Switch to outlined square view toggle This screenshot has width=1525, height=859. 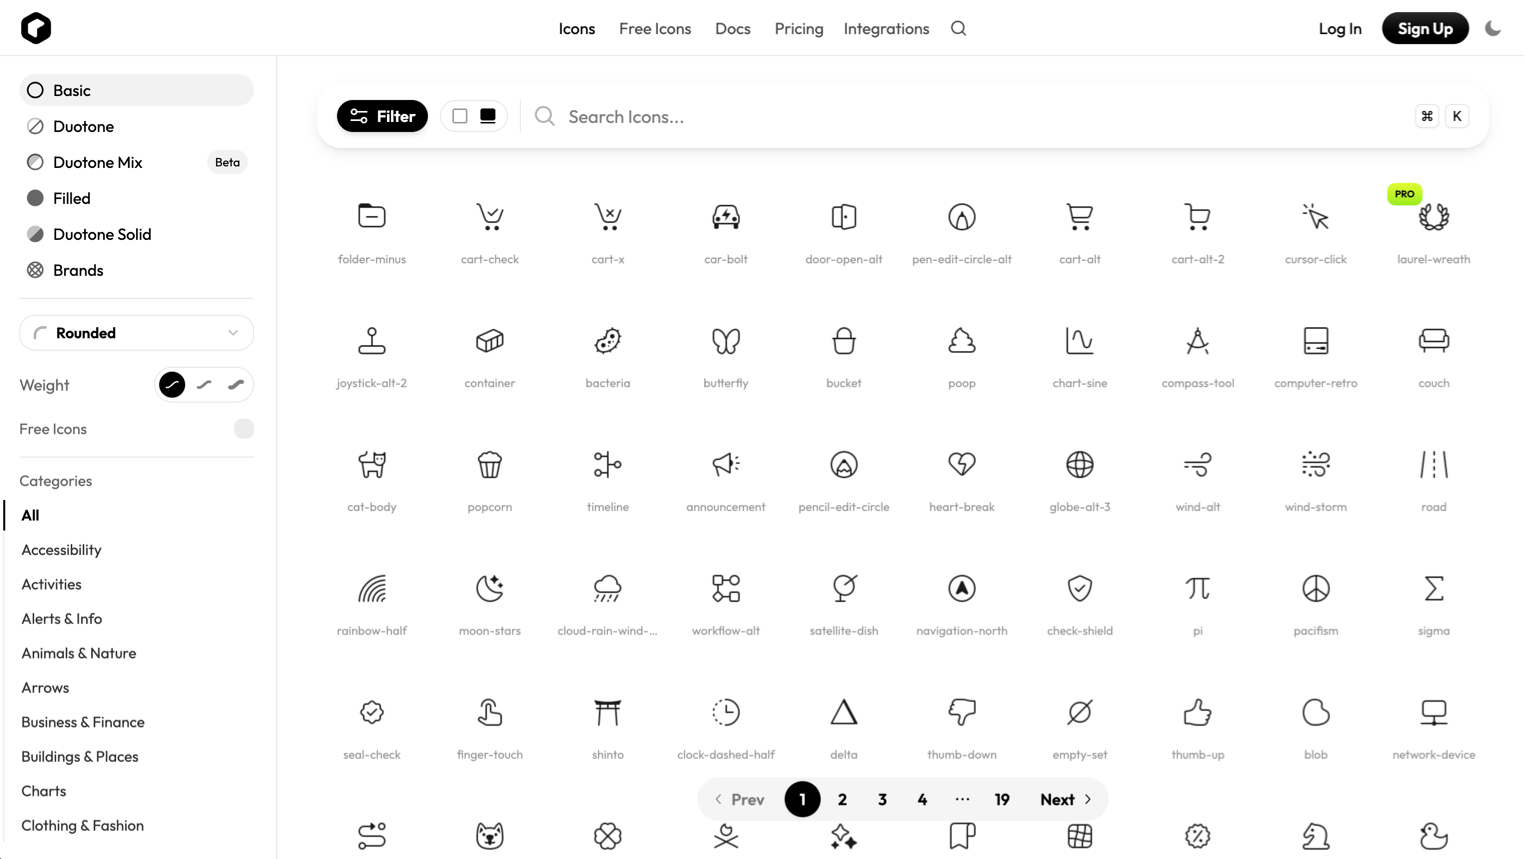click(460, 116)
